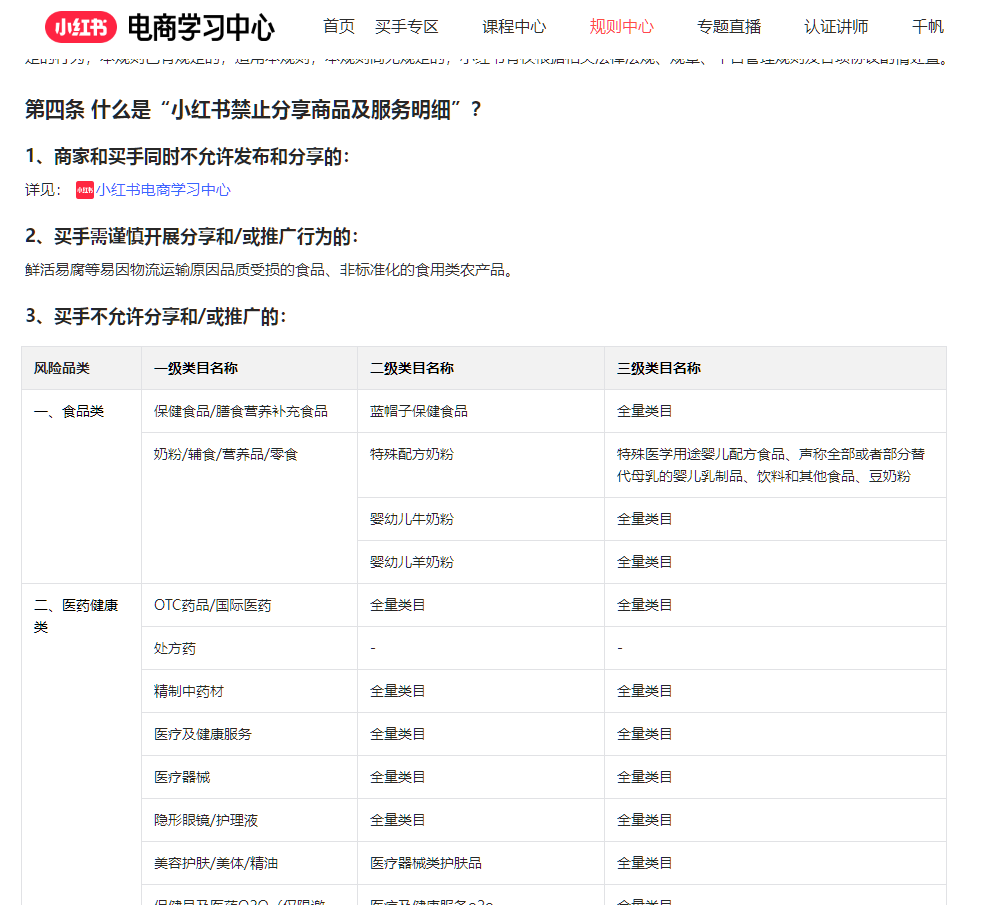Click the small 小红书 icon beside 详见
992x905 pixels.
pyautogui.click(x=84, y=190)
